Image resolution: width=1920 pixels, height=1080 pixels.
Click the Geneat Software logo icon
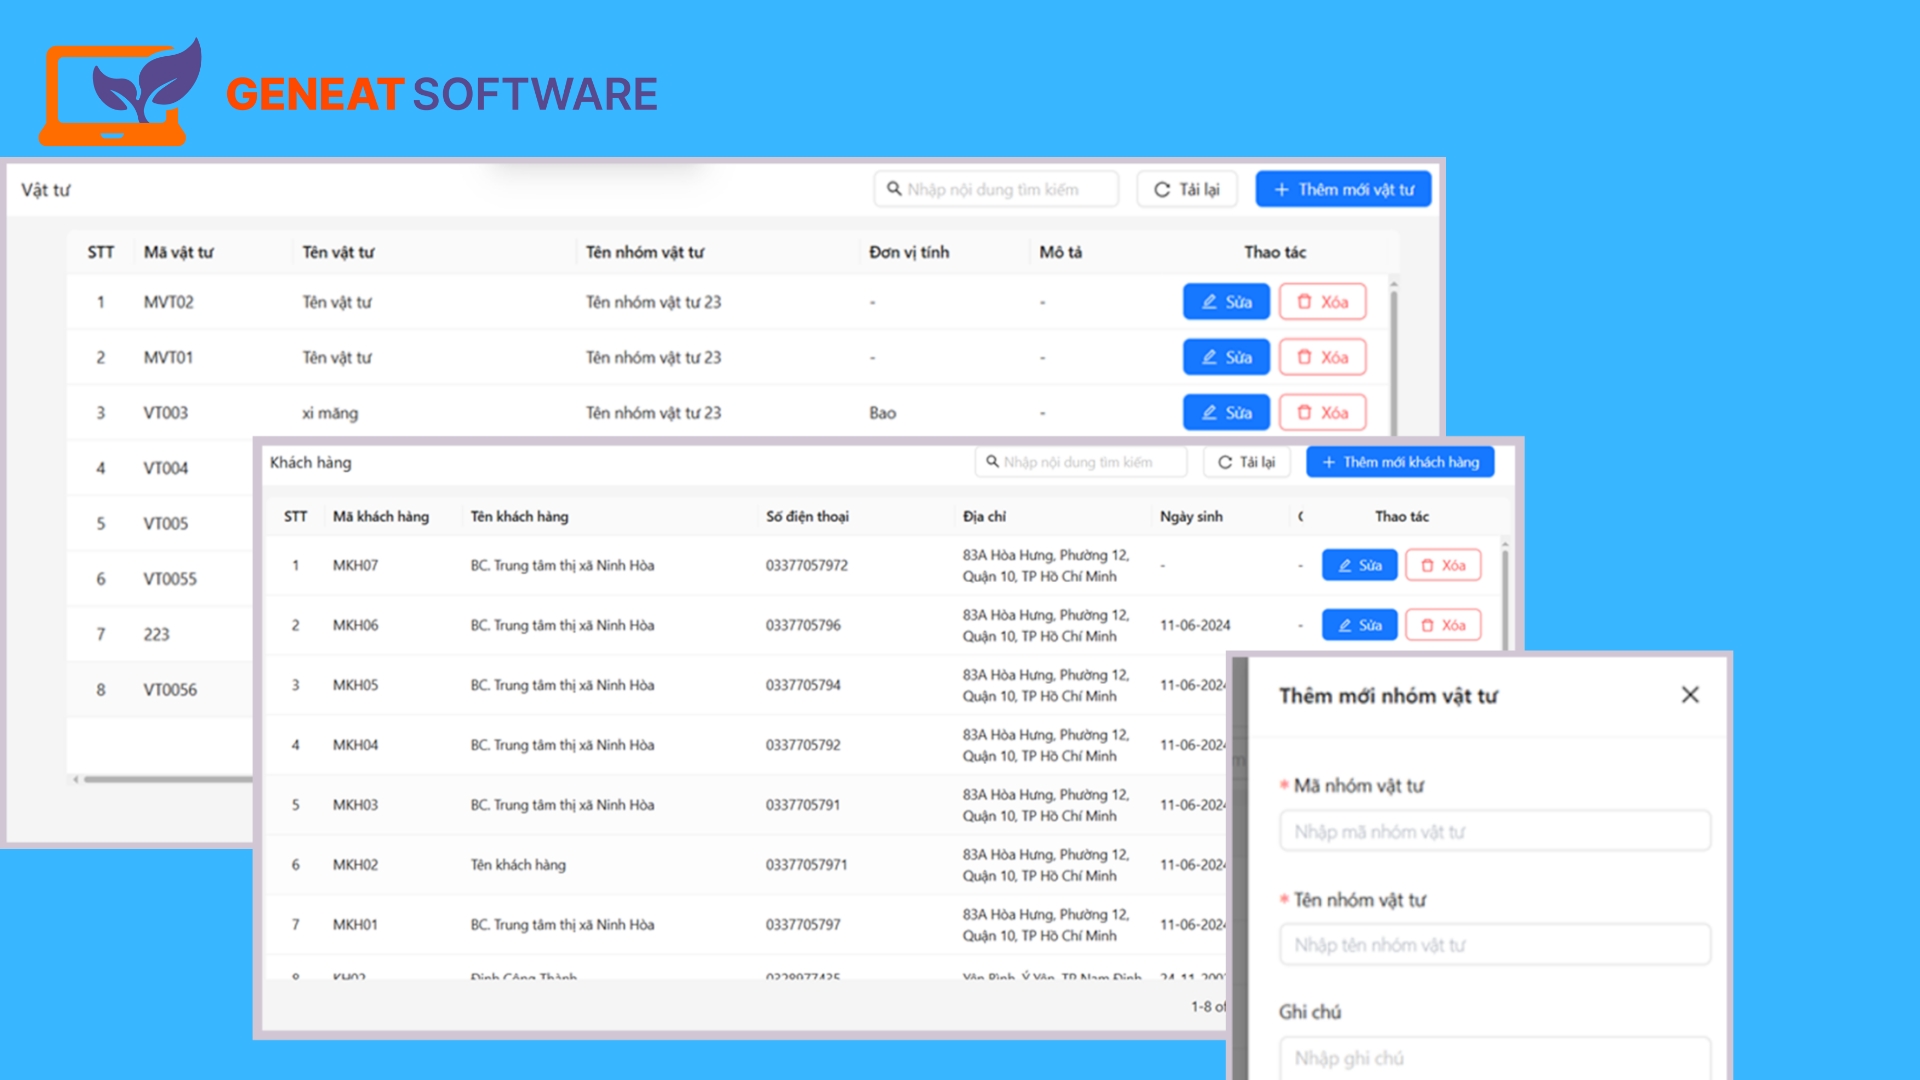(x=120, y=92)
